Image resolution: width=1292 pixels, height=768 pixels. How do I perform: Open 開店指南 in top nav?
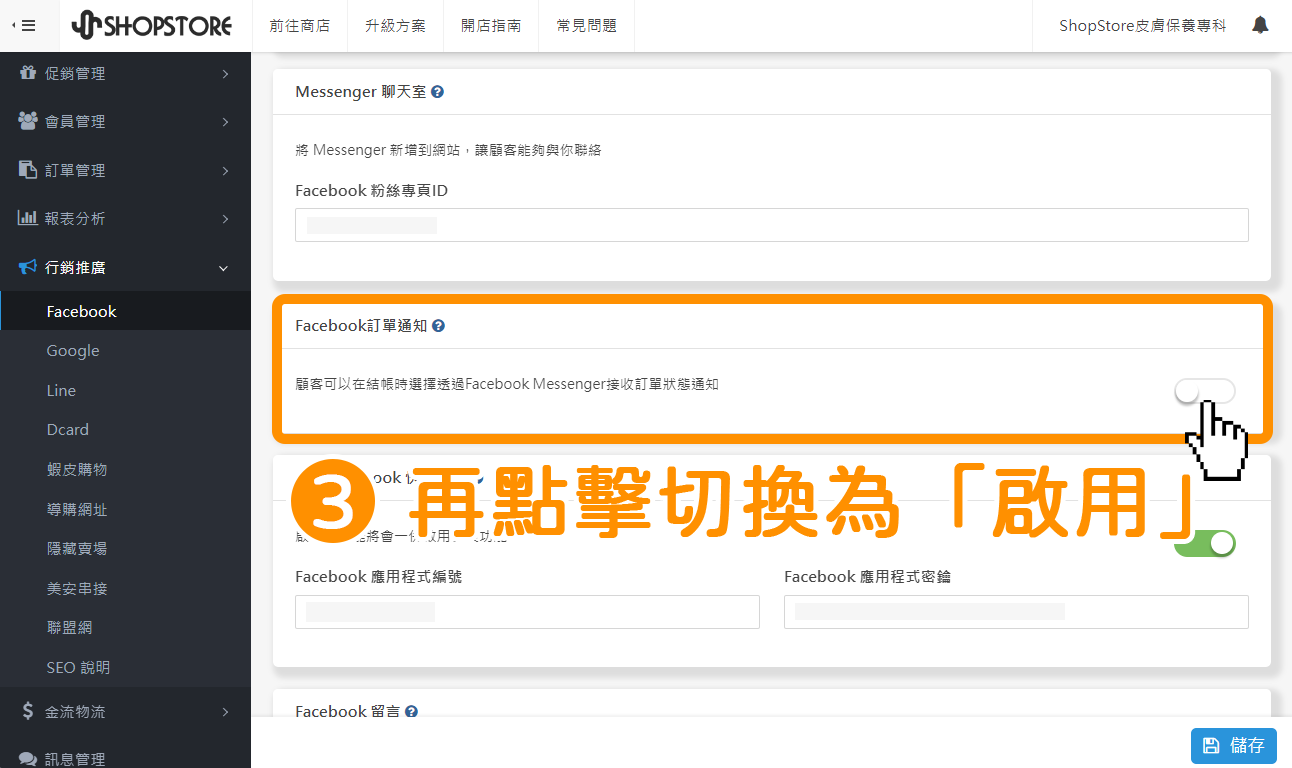click(491, 26)
